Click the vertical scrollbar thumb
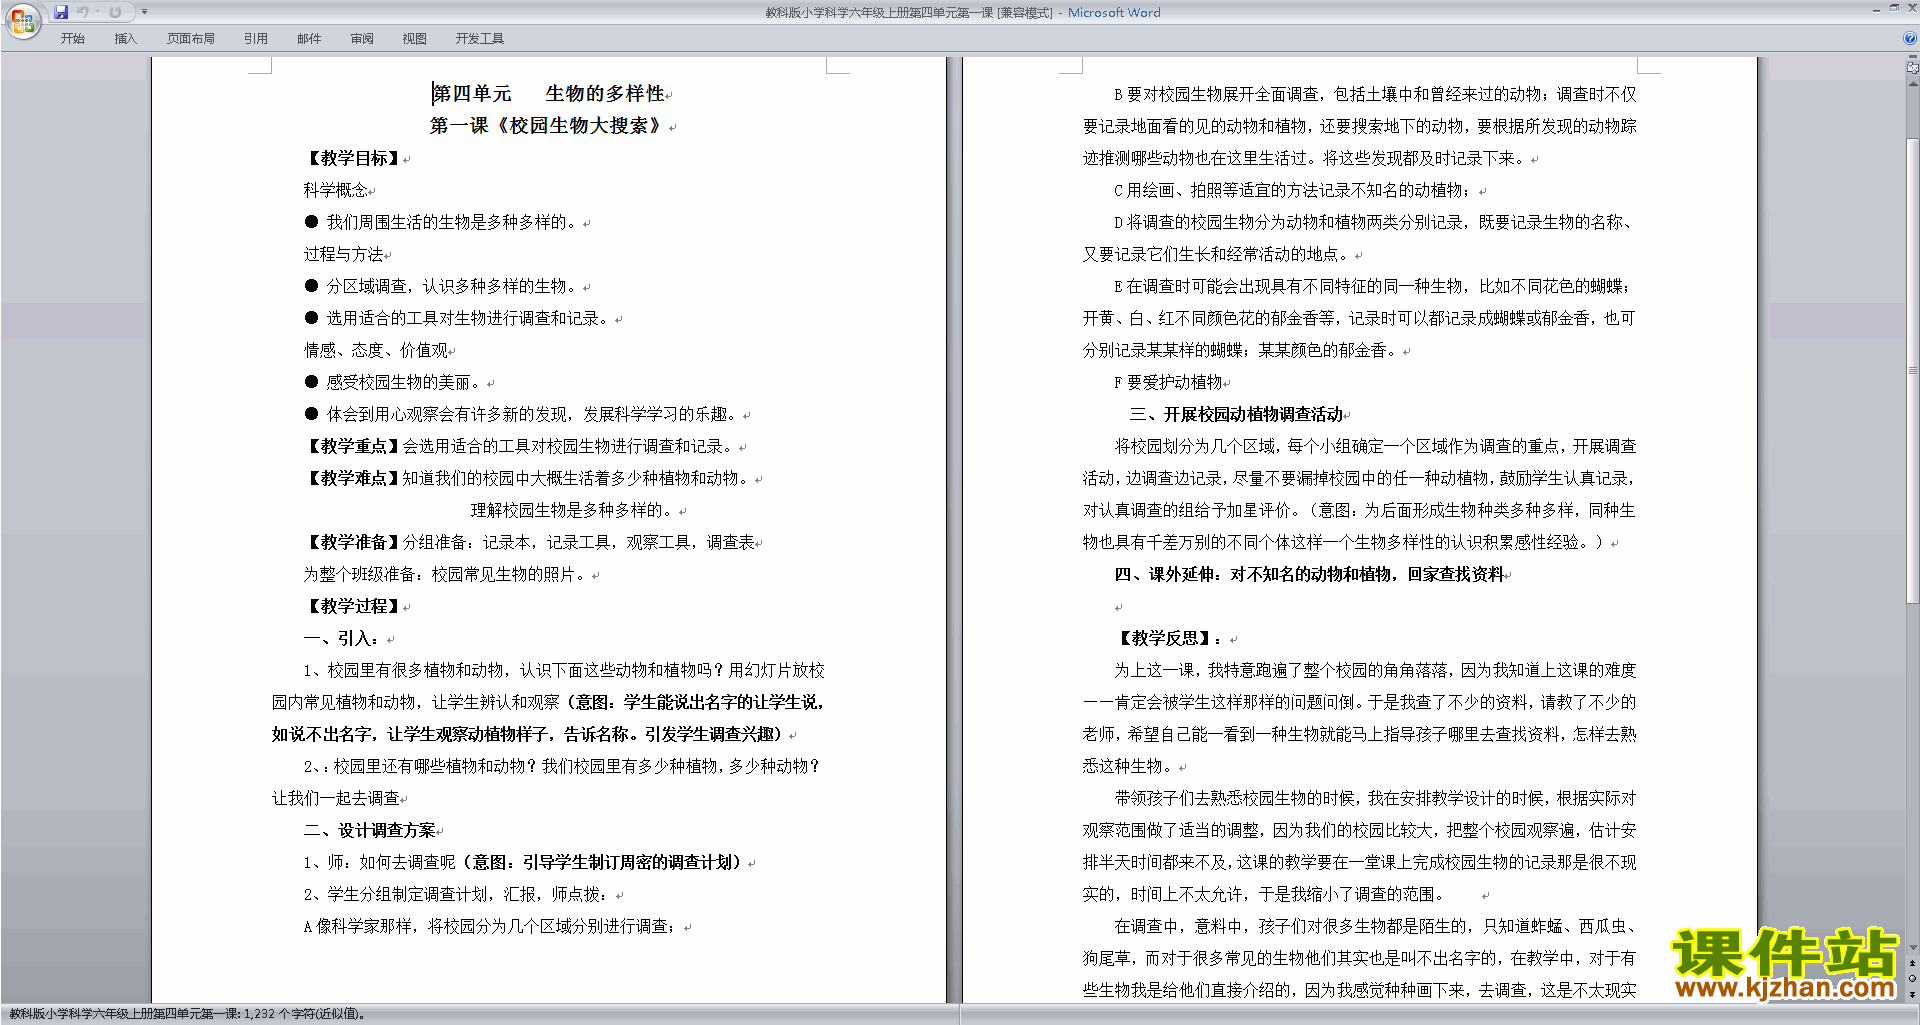1920x1025 pixels. 1913,370
